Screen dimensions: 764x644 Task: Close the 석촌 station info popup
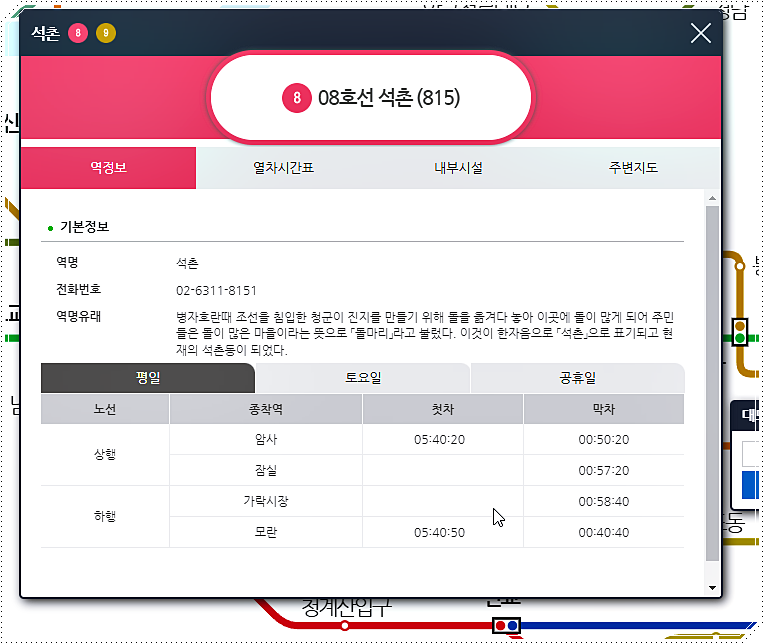point(701,33)
